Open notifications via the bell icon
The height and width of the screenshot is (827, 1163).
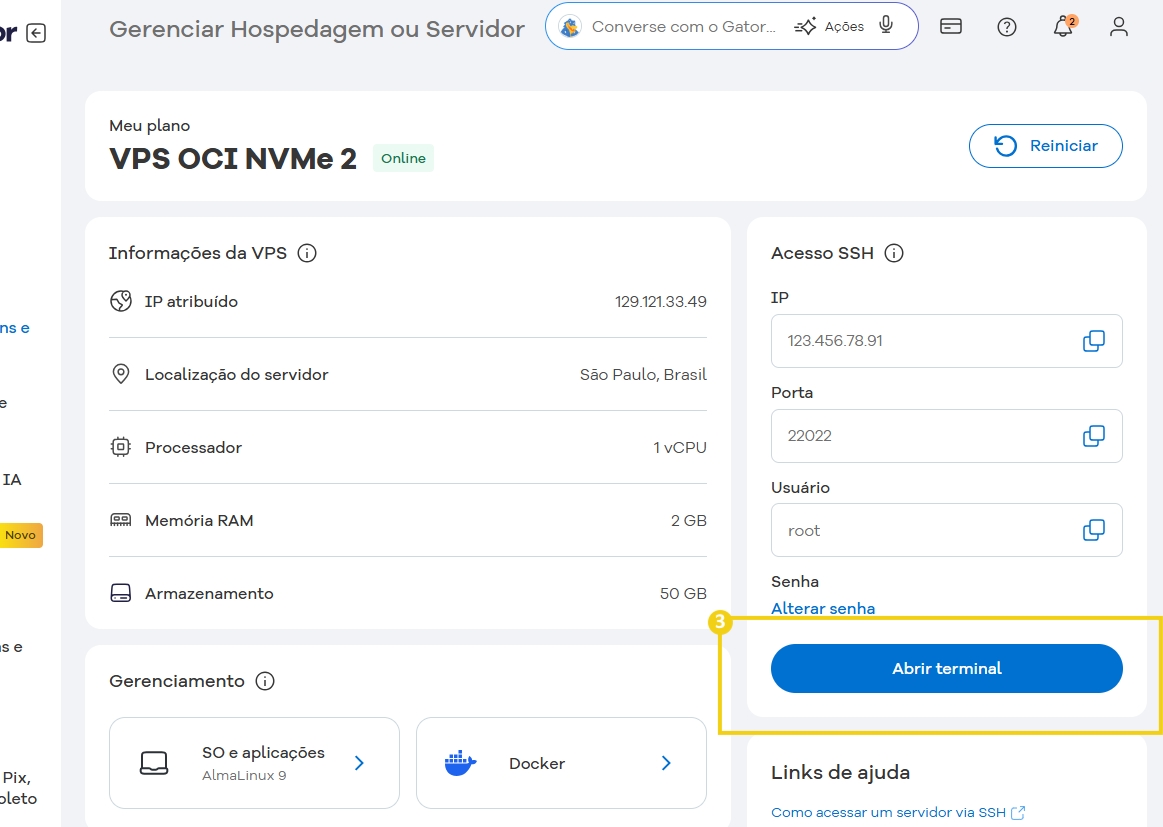click(x=1062, y=27)
